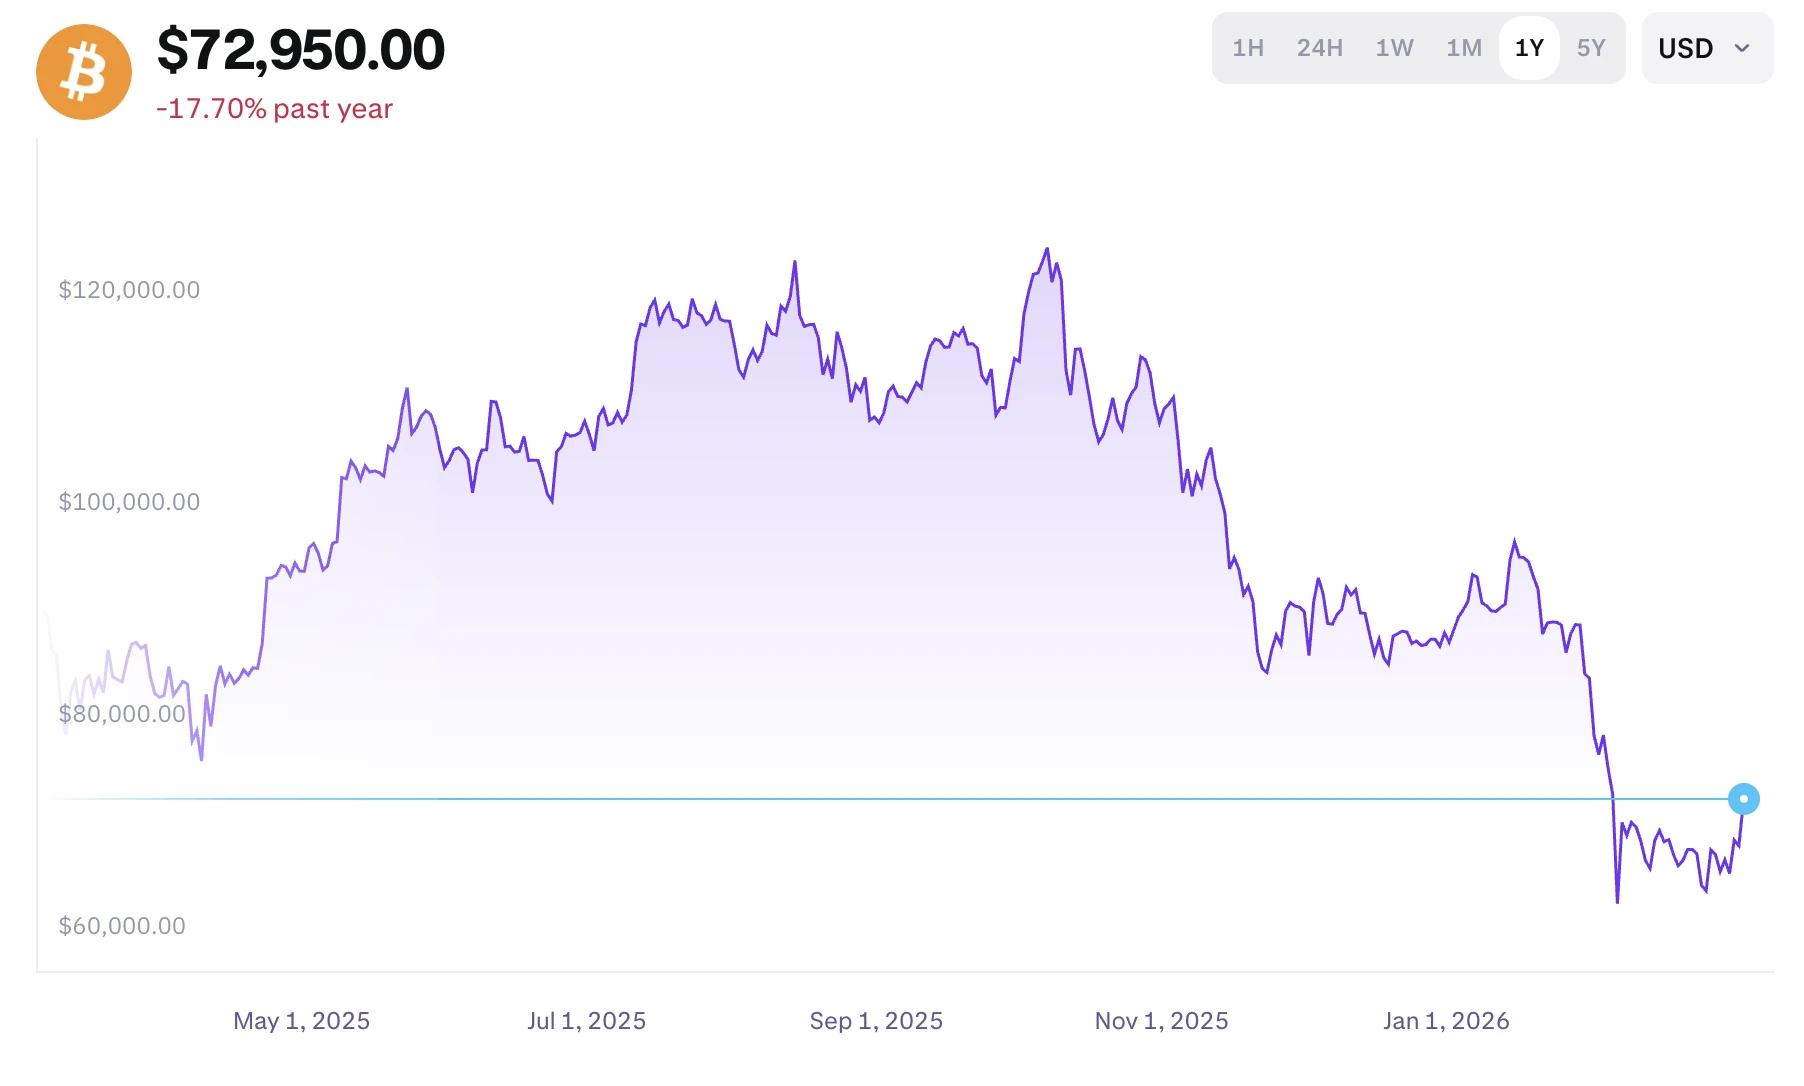Select the 24H time range
This screenshot has width=1804, height=1086.
(1319, 48)
